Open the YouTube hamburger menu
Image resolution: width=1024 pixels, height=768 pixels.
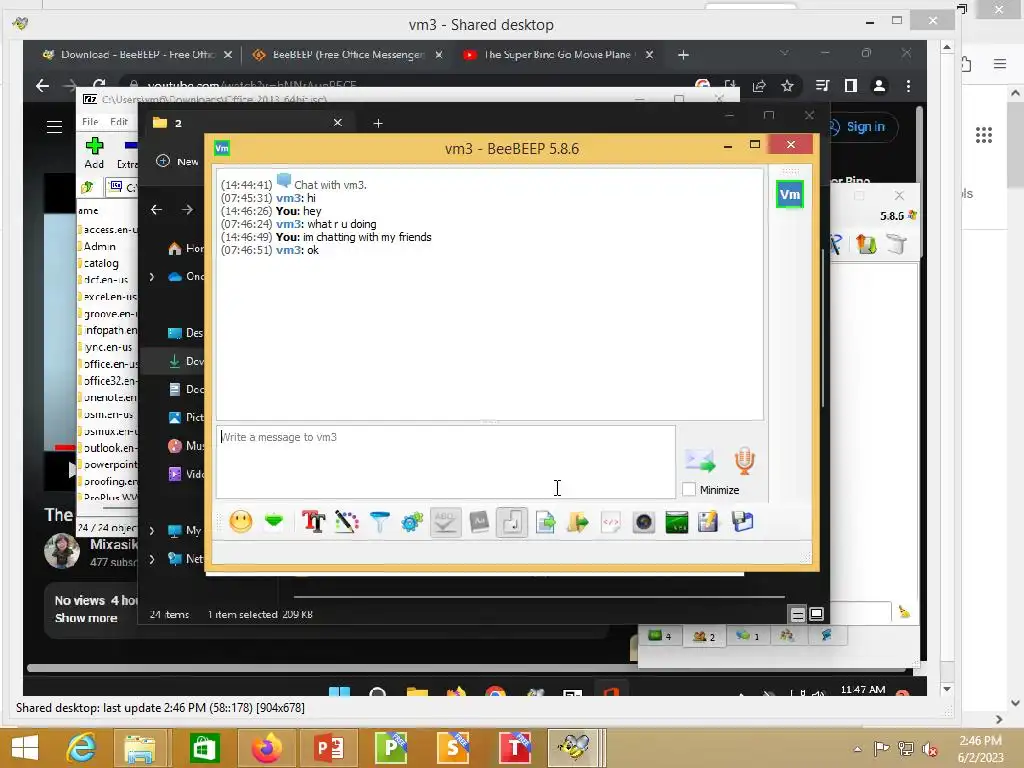coord(54,127)
